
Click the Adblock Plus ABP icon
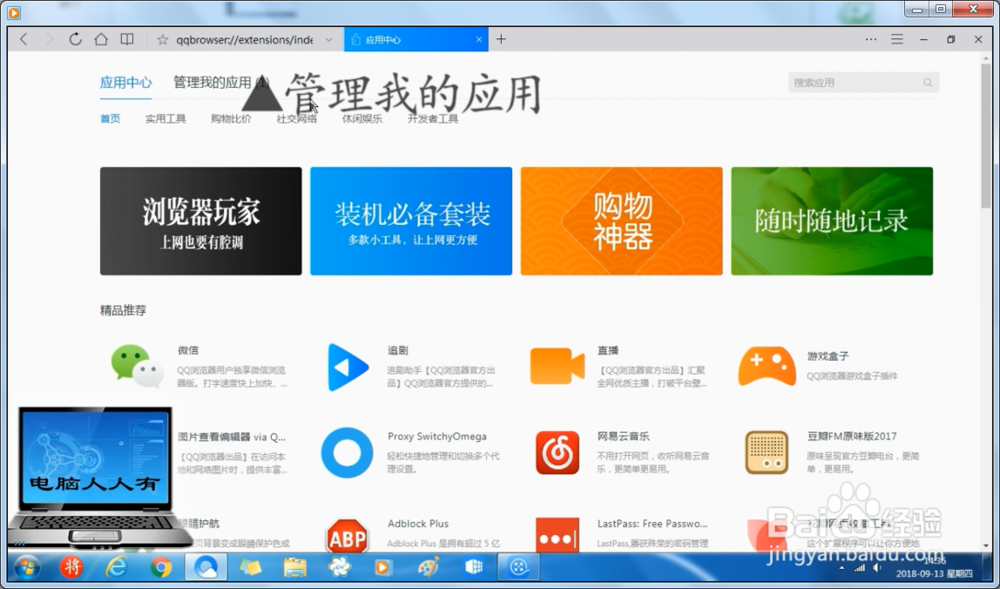tap(347, 537)
